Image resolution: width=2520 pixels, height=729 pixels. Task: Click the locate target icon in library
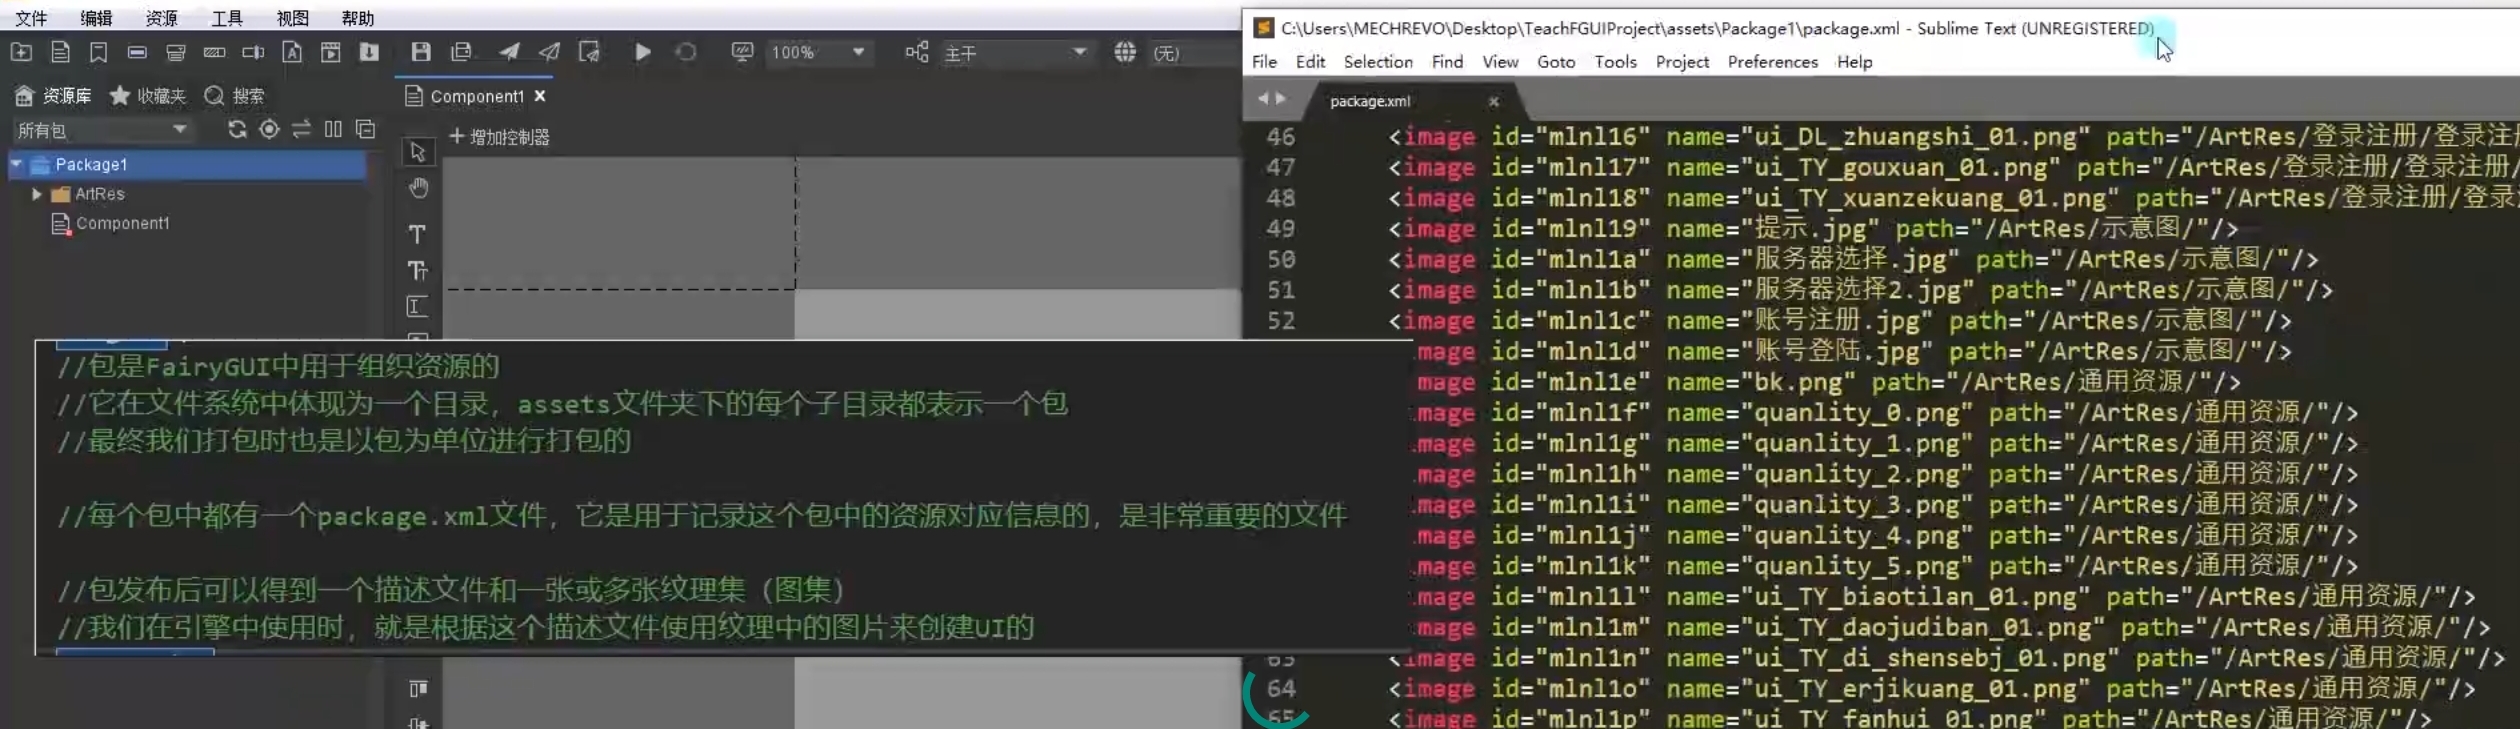pos(269,130)
